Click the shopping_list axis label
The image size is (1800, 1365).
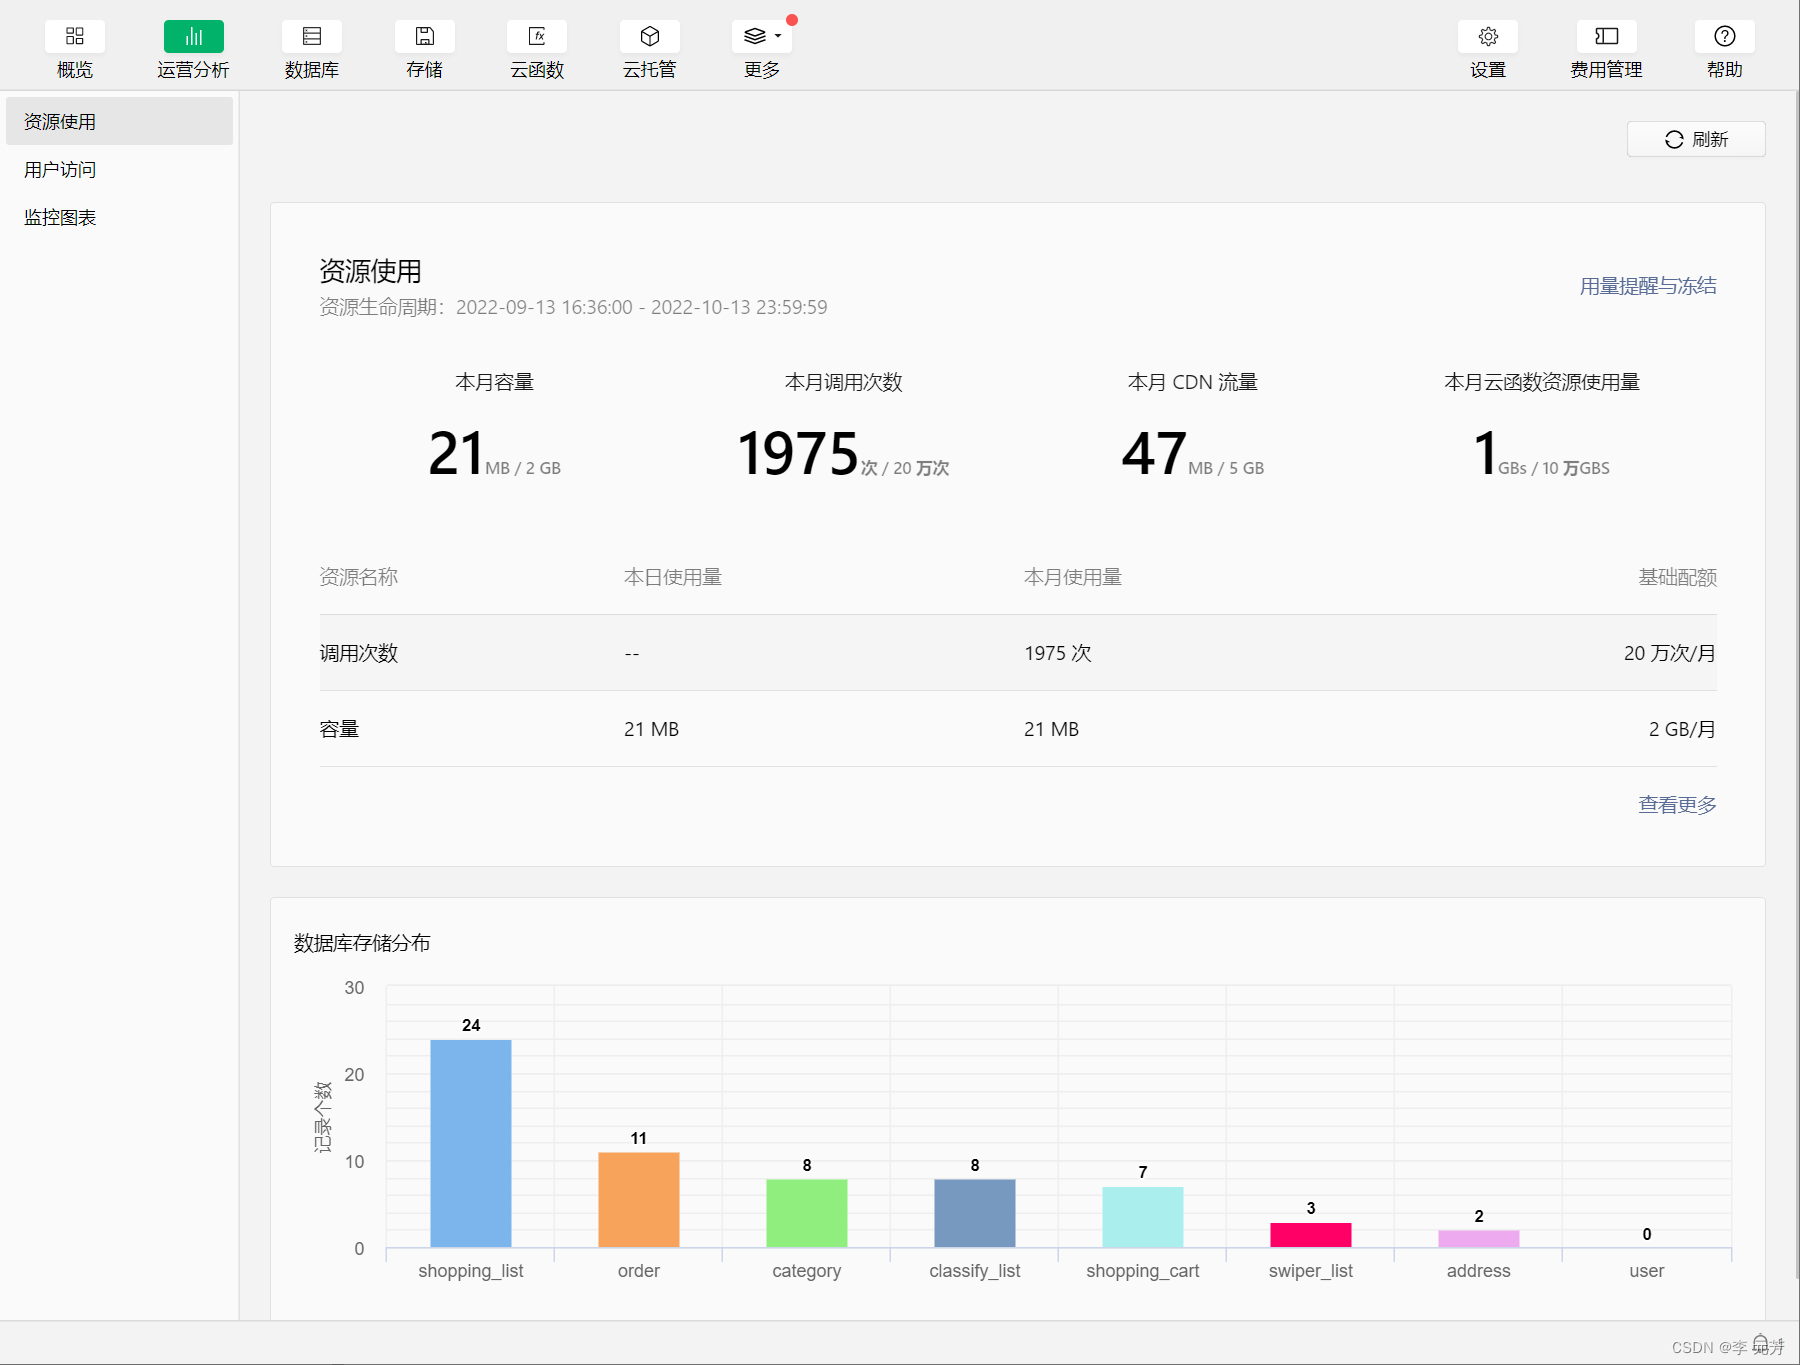471,1271
